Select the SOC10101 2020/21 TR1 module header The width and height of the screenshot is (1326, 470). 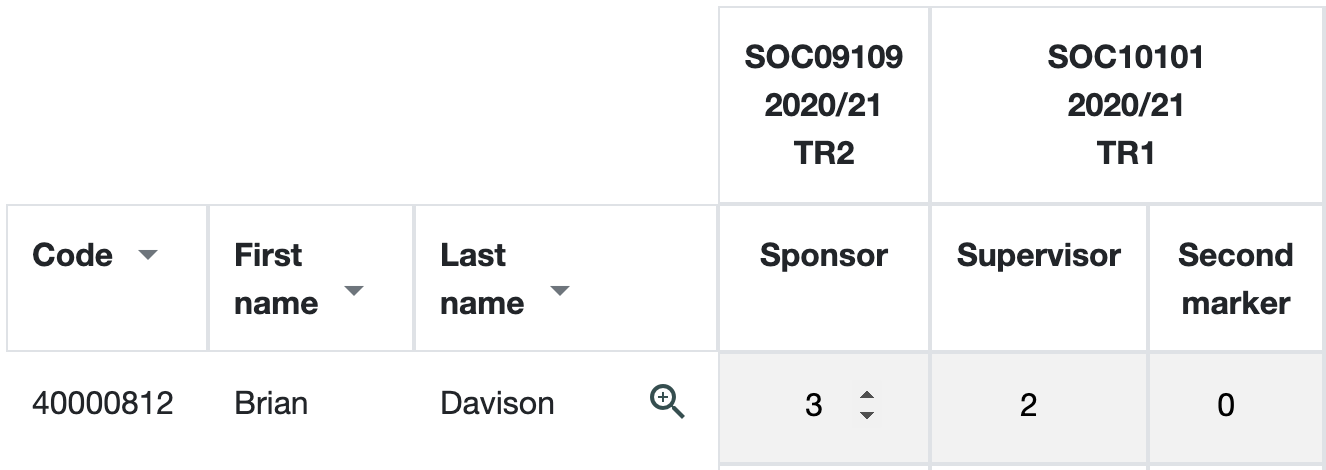pos(1127,105)
